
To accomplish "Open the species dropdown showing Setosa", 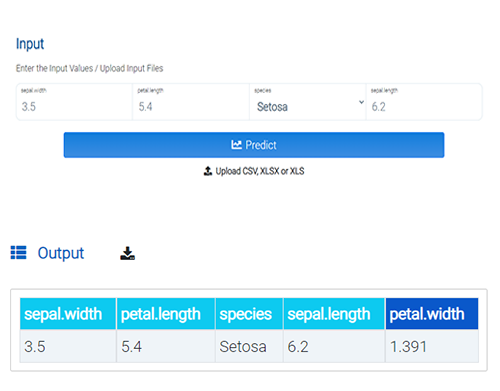I will tap(308, 102).
